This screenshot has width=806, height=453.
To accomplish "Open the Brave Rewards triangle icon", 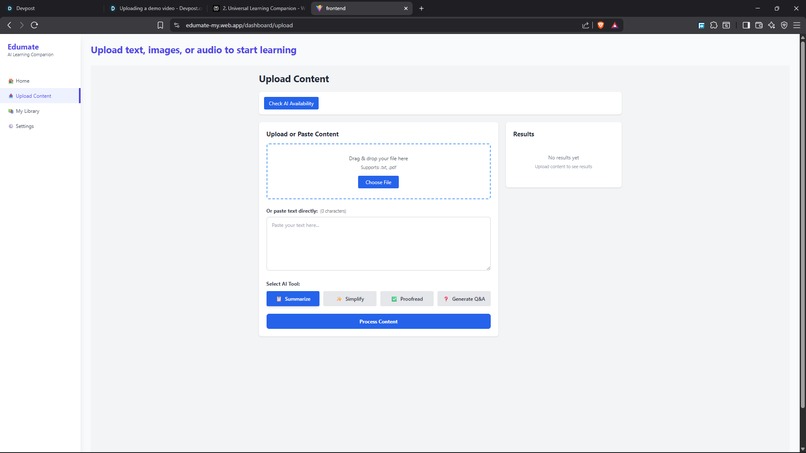I will tap(615, 25).
